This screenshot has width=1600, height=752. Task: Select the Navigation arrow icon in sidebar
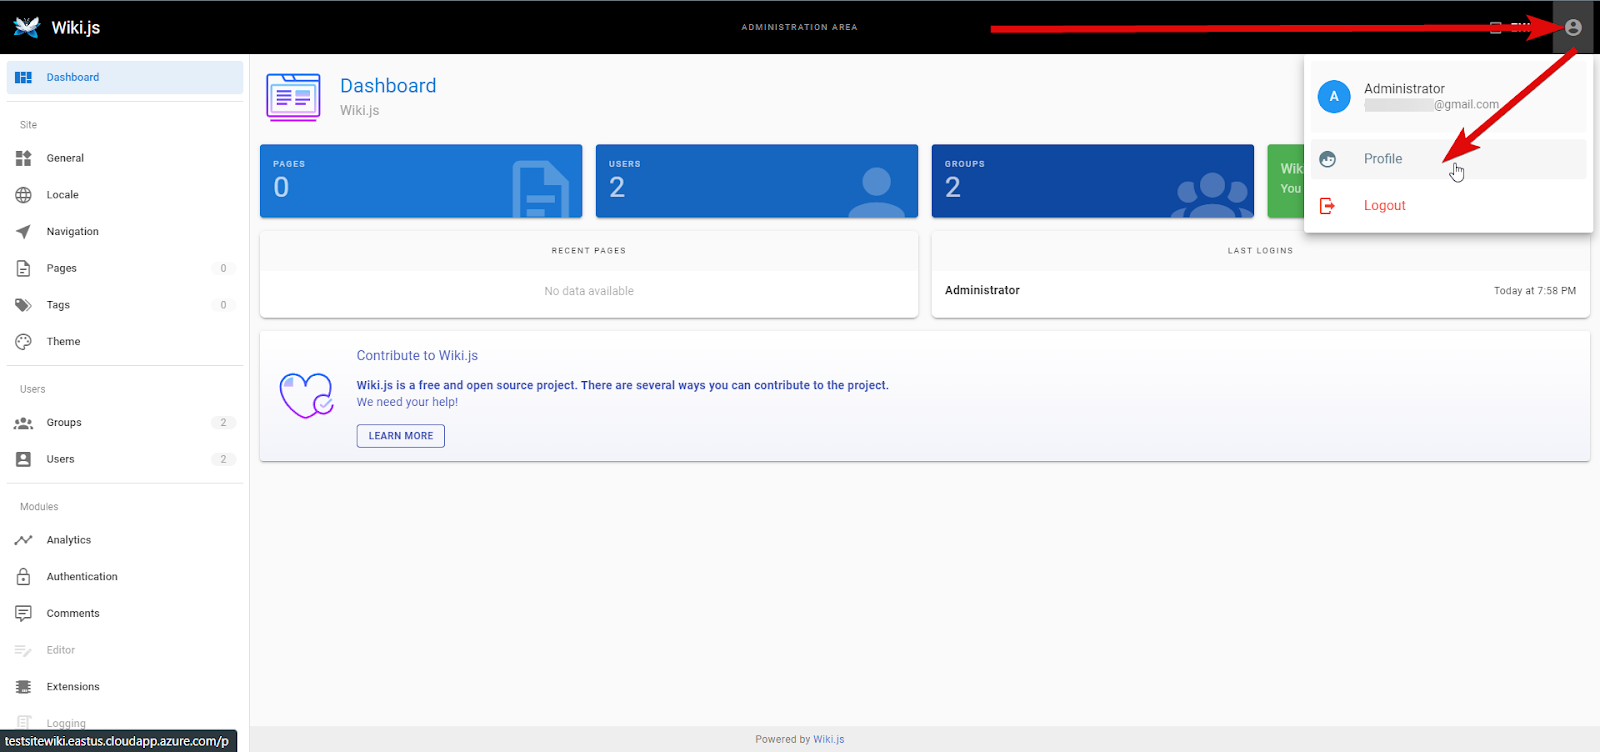pos(23,232)
